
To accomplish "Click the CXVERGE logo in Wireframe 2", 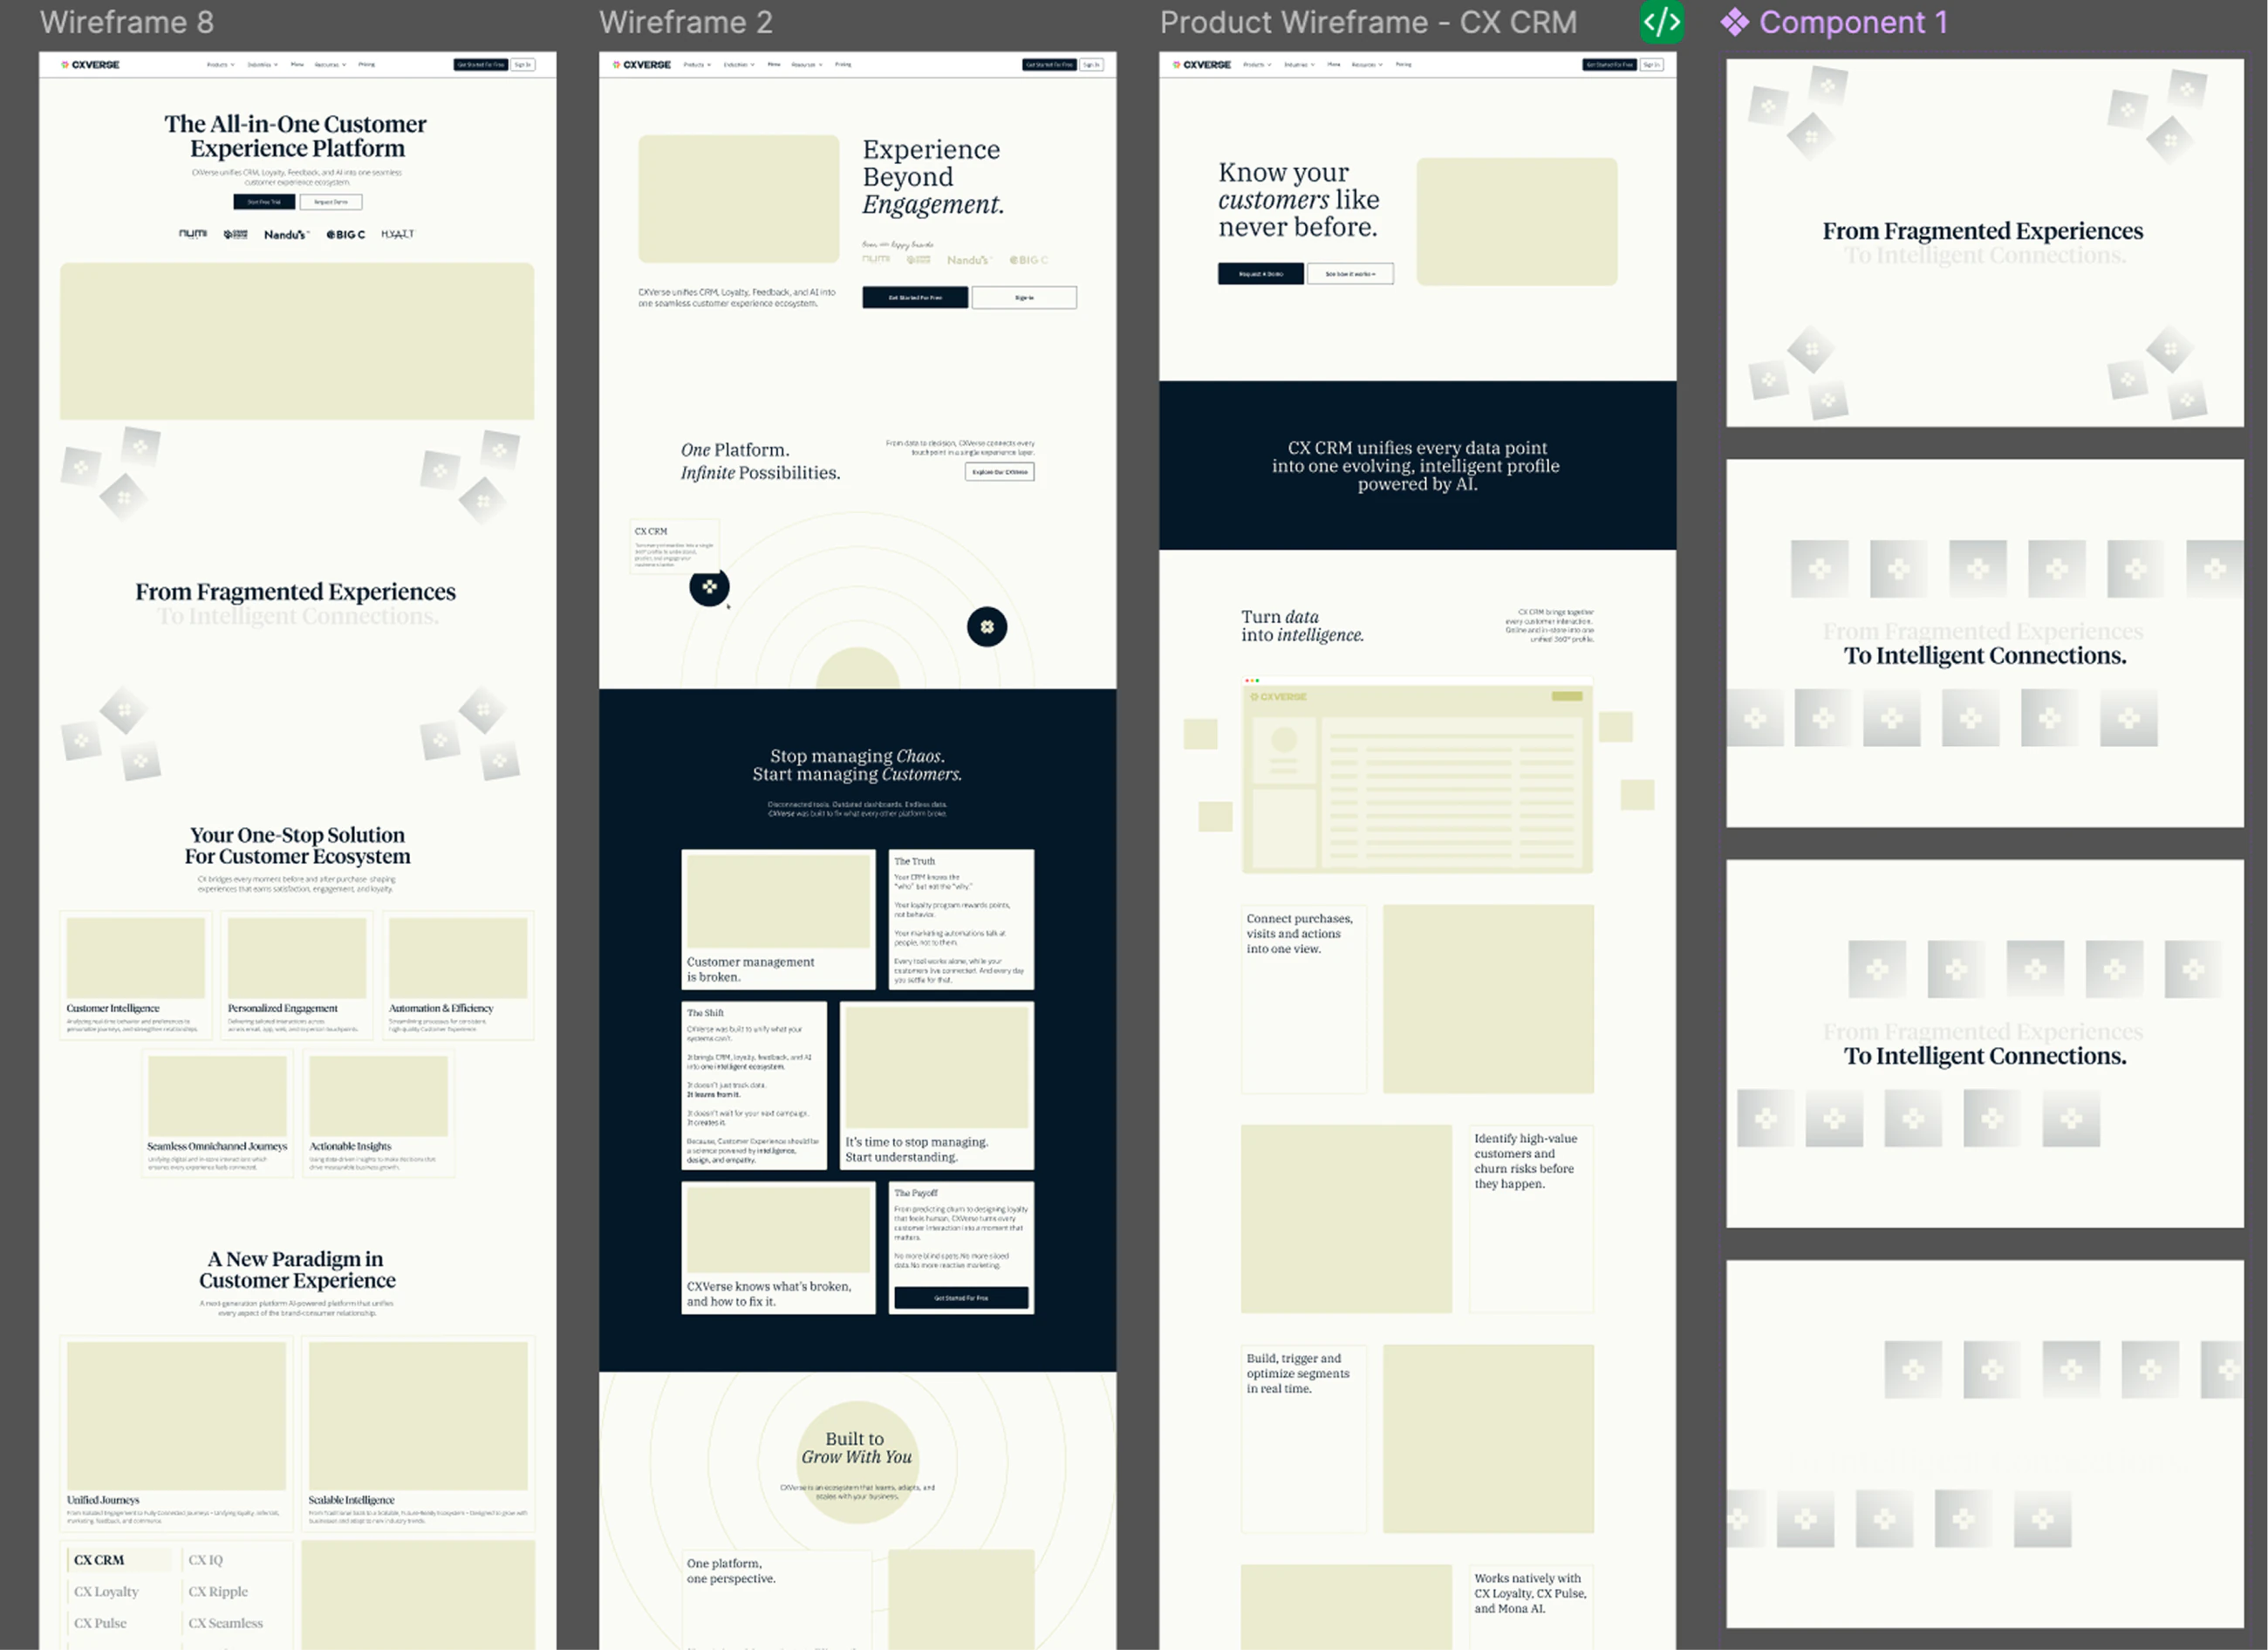I will click(642, 65).
